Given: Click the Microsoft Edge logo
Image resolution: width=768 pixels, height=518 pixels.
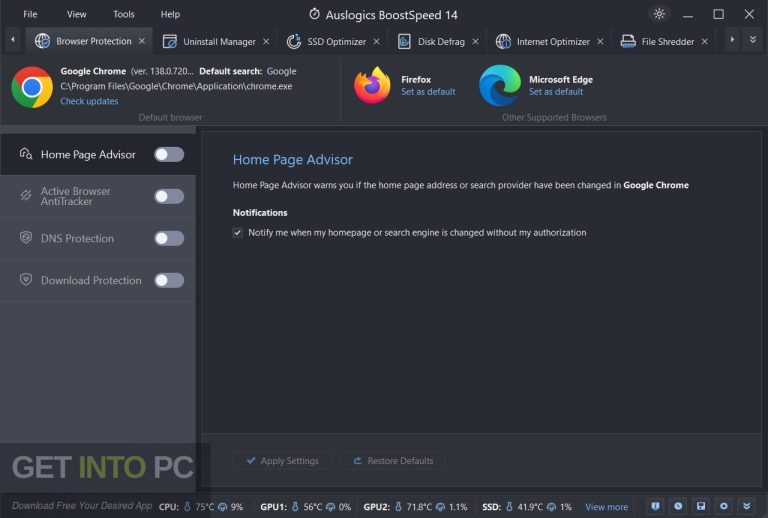Looking at the screenshot, I should 500,85.
